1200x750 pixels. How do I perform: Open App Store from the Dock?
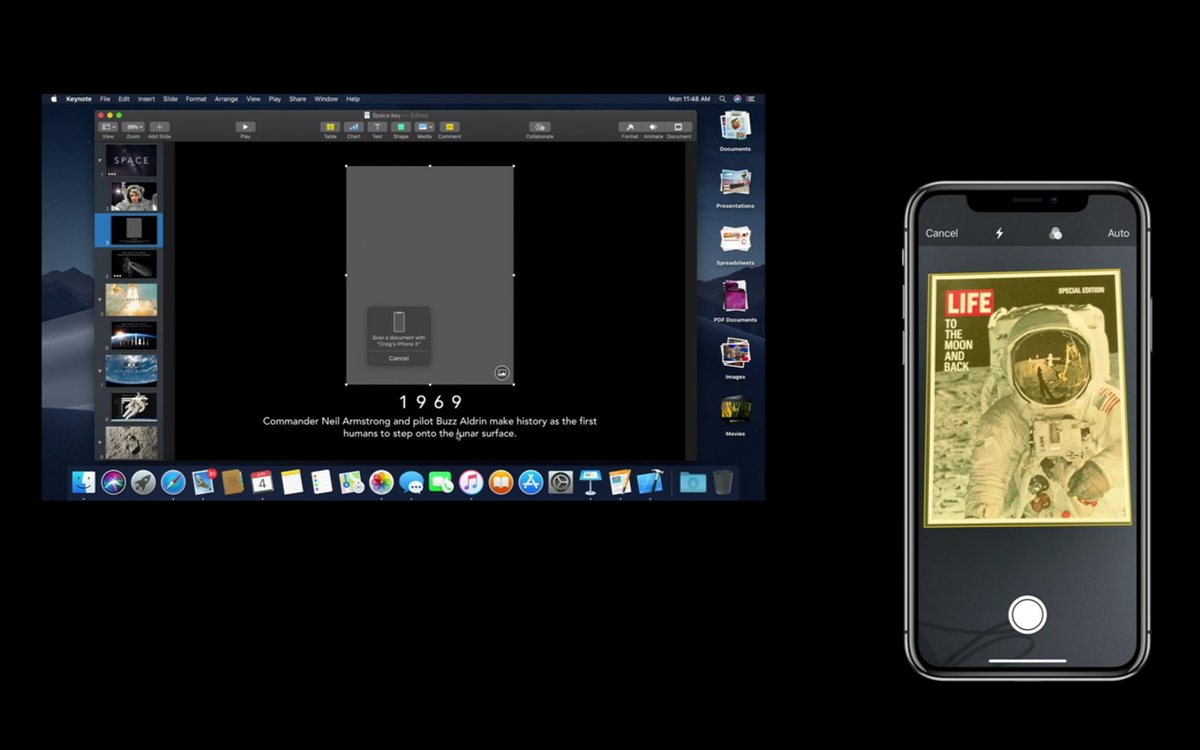point(530,482)
